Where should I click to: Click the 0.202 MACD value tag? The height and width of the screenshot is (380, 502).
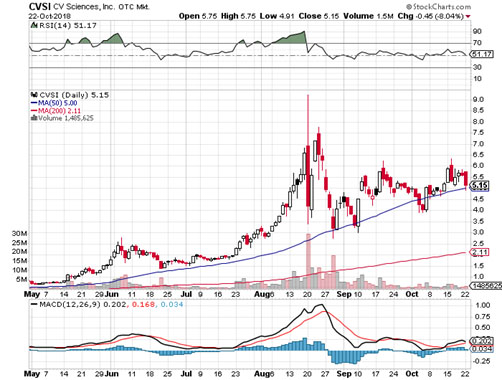coord(481,341)
